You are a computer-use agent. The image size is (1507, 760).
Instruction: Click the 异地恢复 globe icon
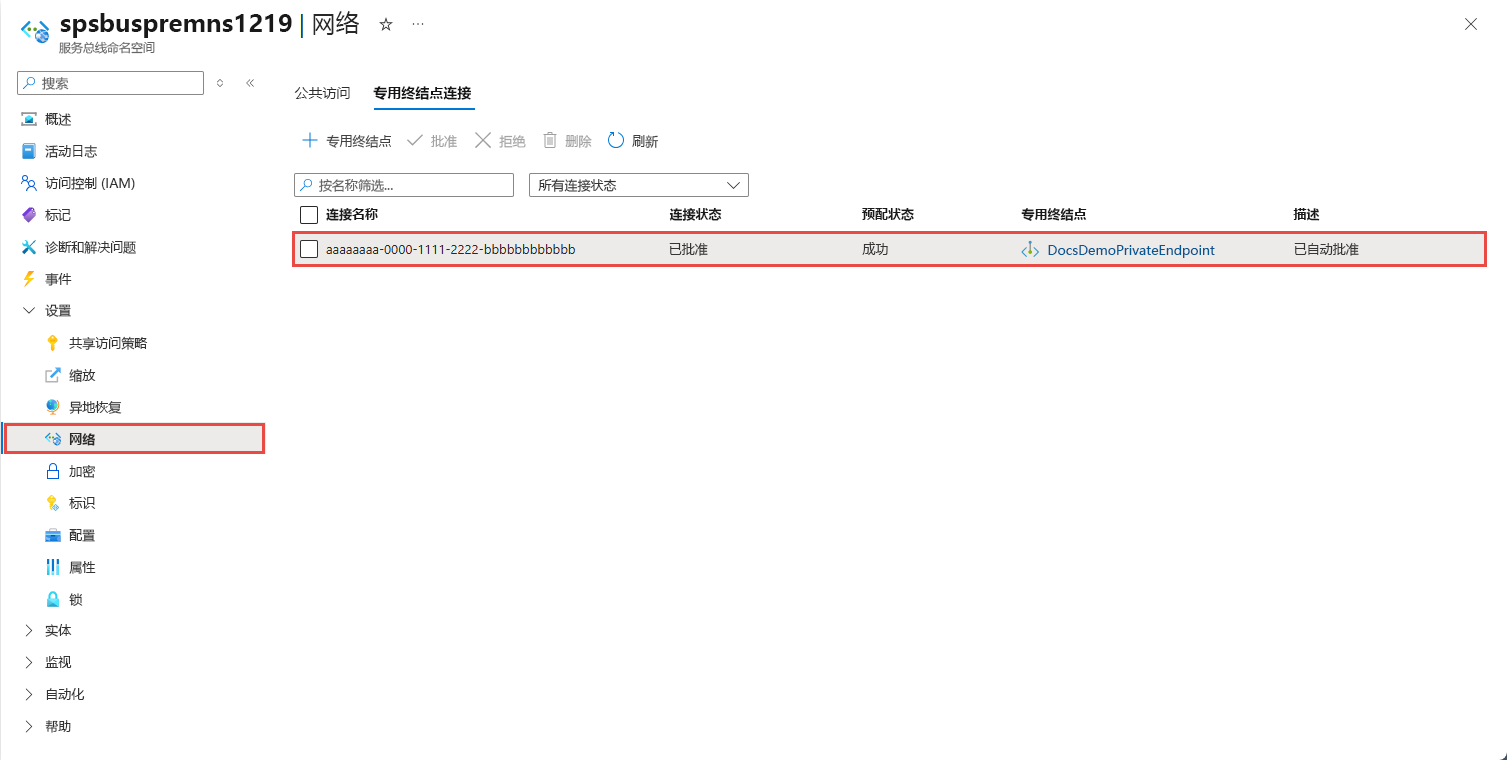[x=53, y=407]
